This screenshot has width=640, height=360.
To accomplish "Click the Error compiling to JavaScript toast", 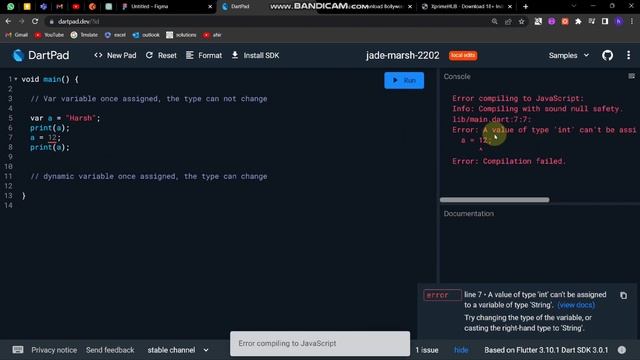I will 320,343.
